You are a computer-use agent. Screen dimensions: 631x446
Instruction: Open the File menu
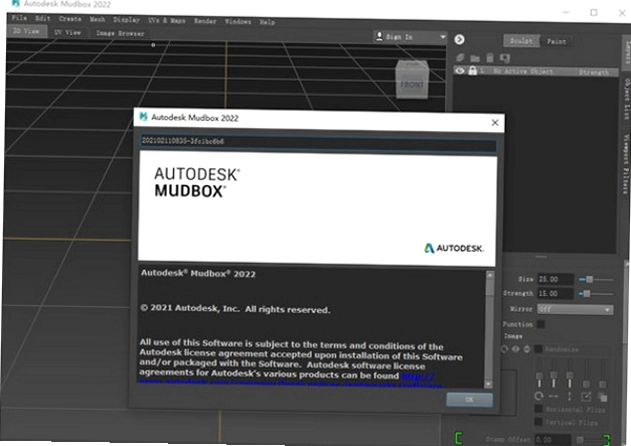tap(19, 18)
